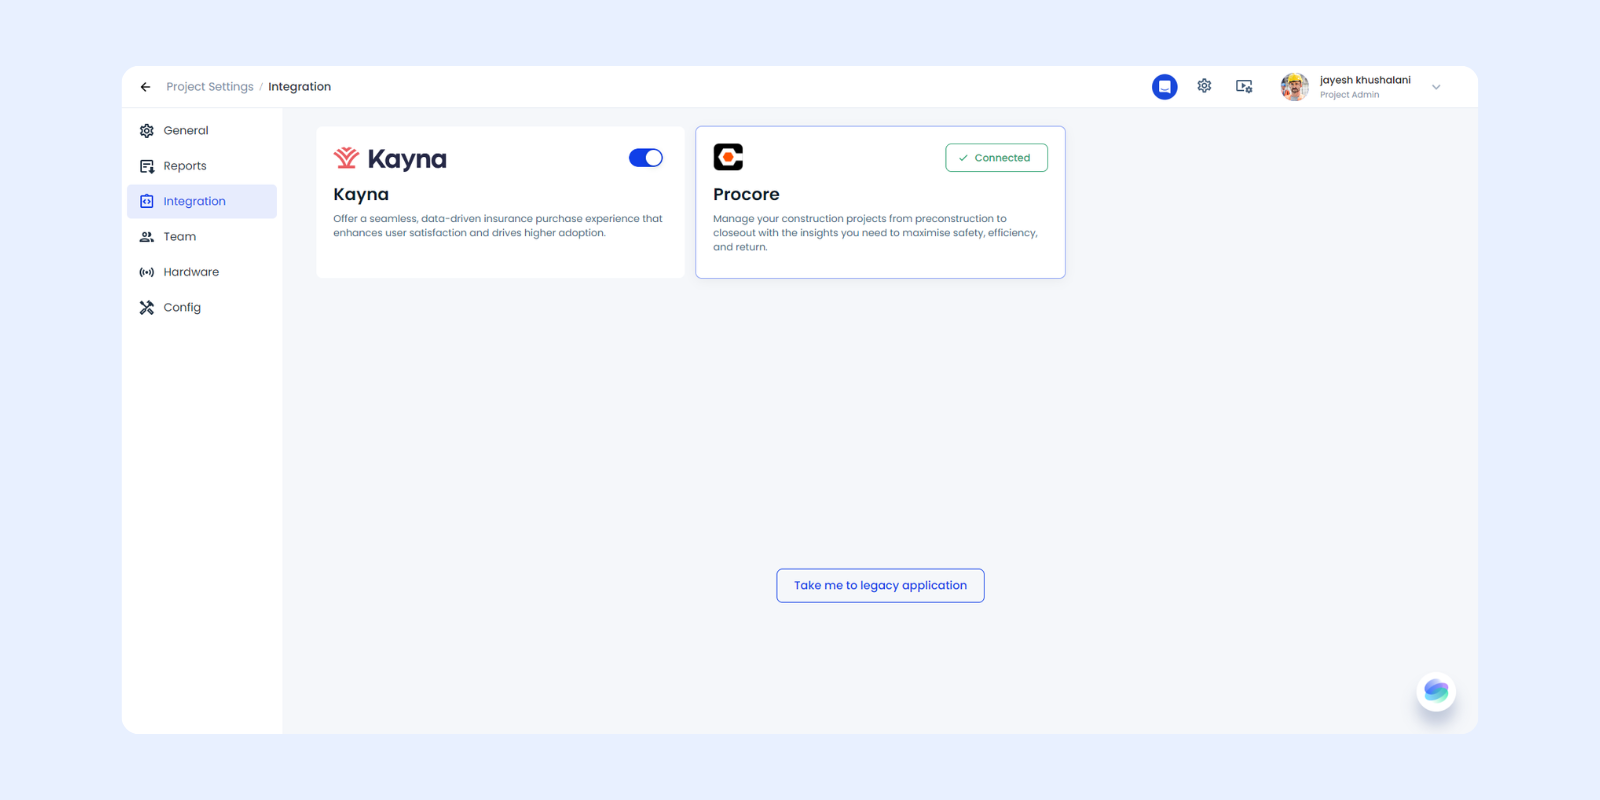Open the Project Settings breadcrumb

210,87
